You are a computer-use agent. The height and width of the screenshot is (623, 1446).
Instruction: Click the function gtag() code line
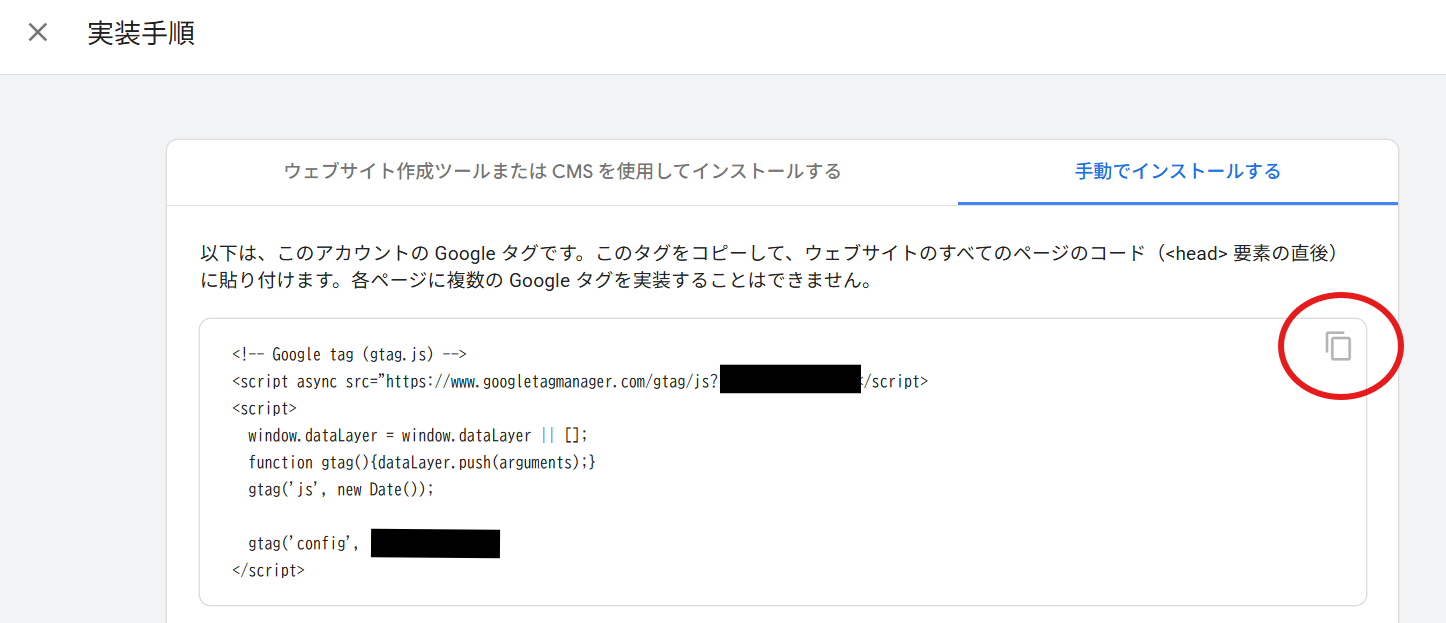pos(422,462)
